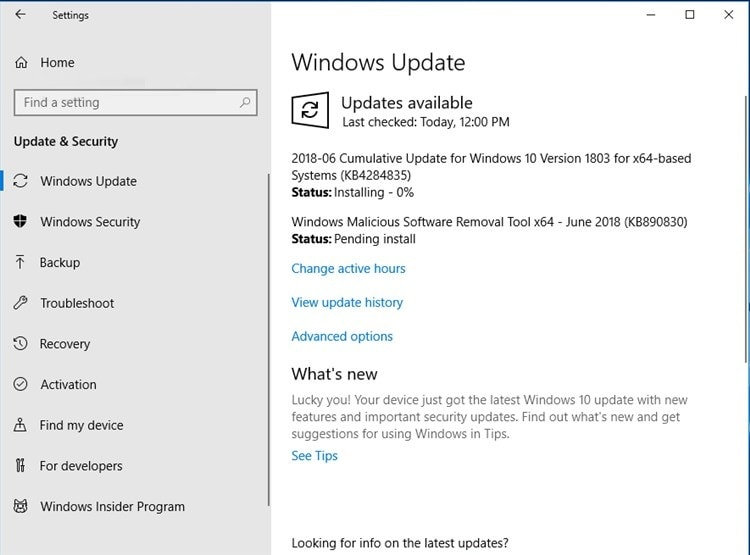The width and height of the screenshot is (750, 555).
Task: Go to the Backup section
Action: 60,263
